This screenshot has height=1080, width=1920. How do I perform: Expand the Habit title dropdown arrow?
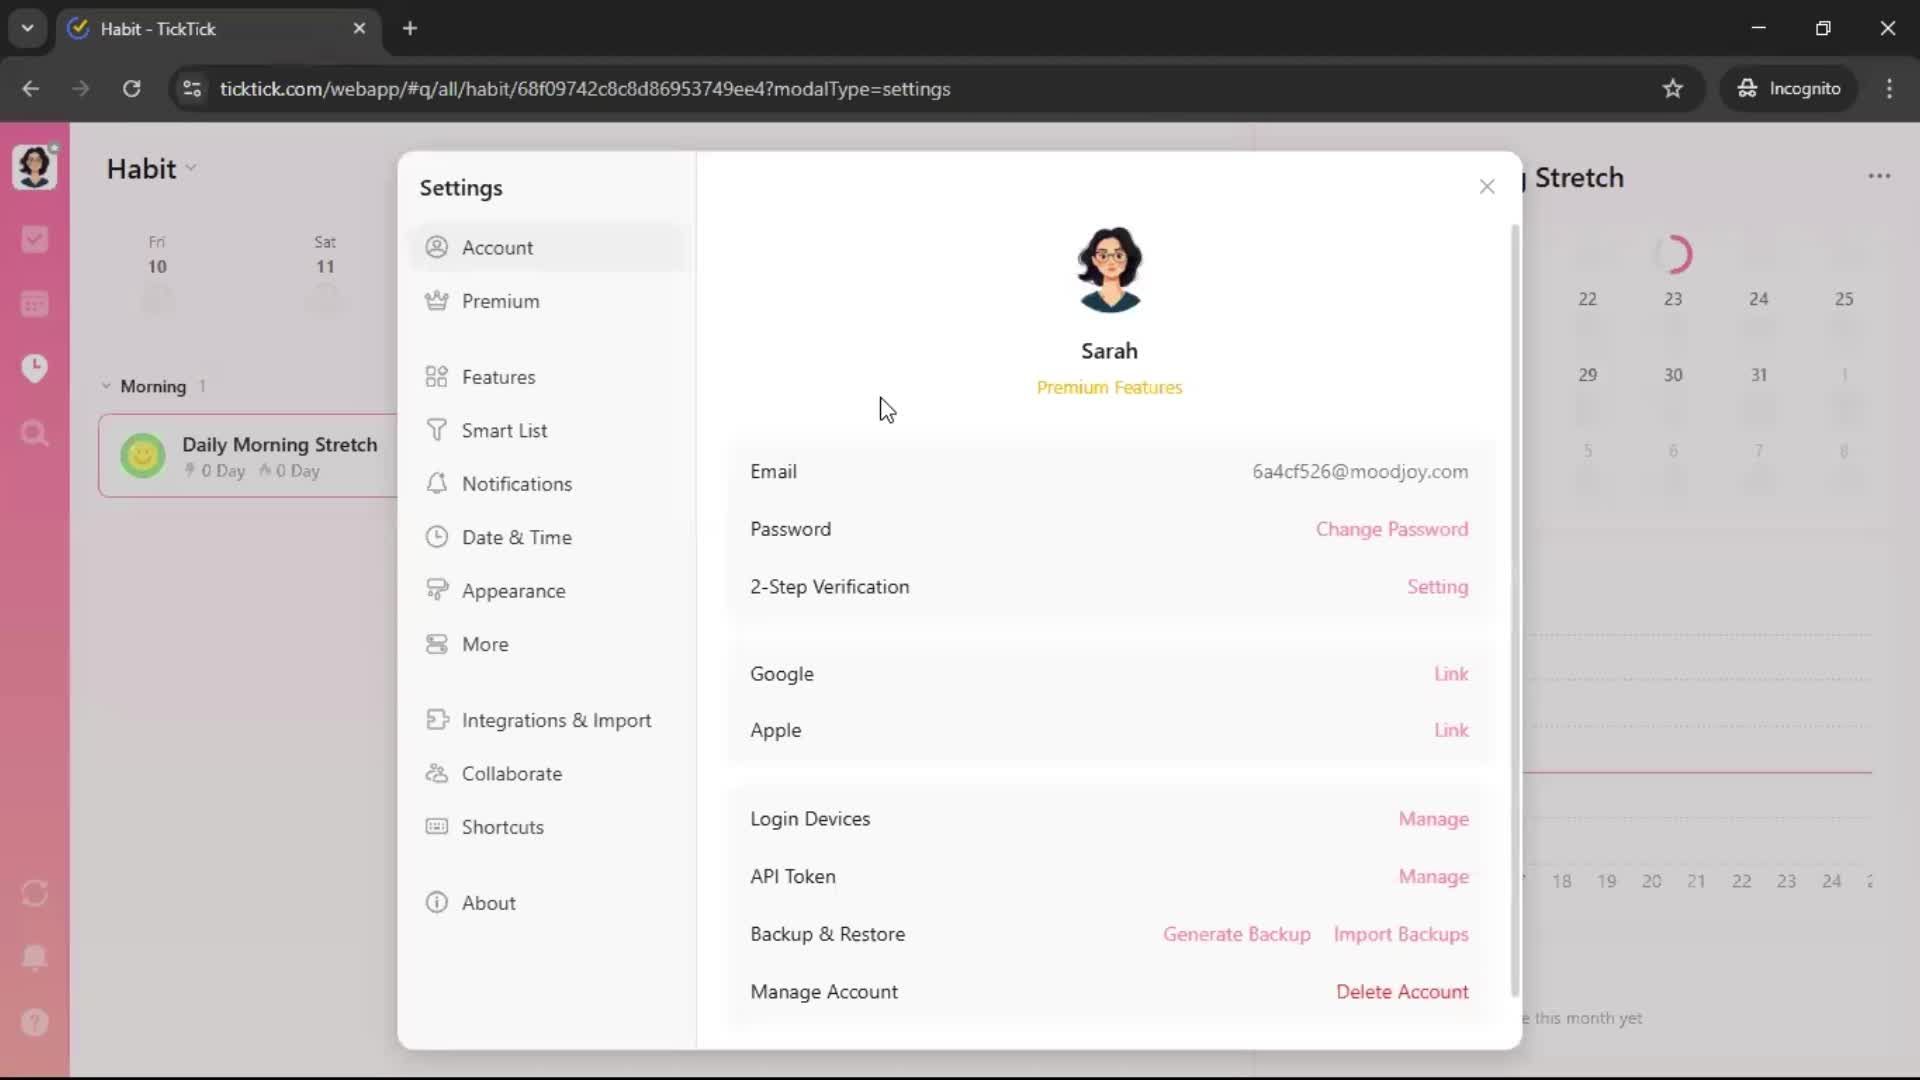pos(191,169)
